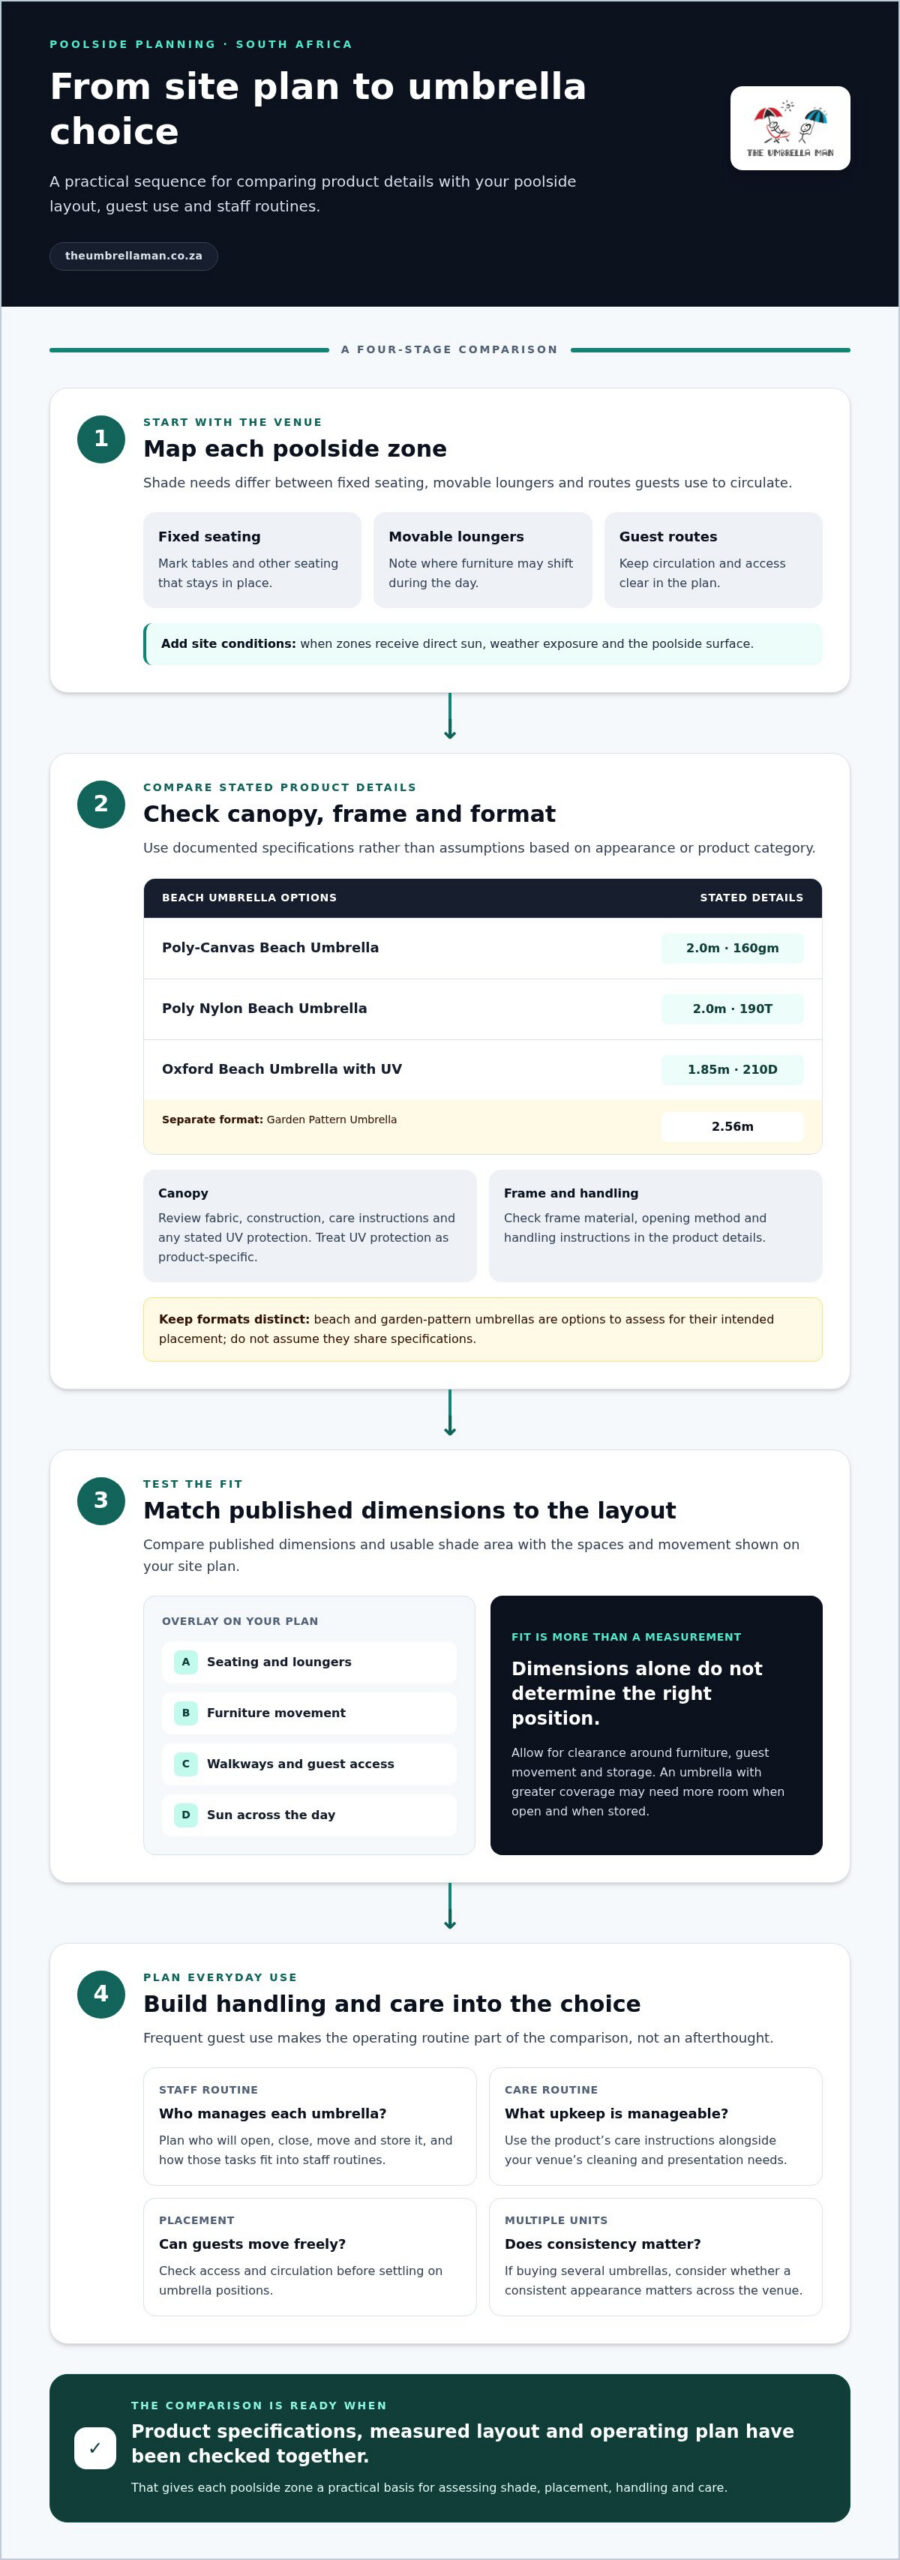Click the 2.0m · 190T spec tag

click(732, 1009)
